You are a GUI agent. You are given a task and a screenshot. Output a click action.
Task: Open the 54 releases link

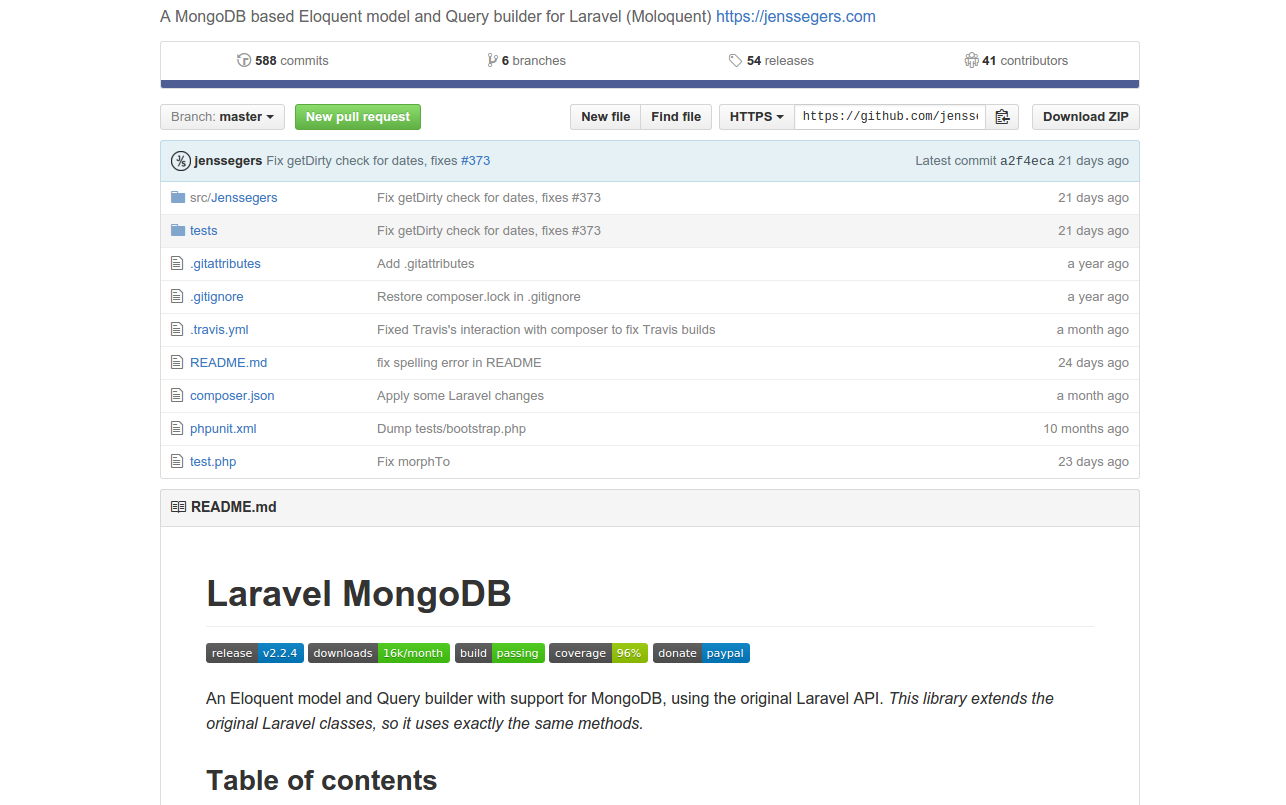(x=771, y=60)
